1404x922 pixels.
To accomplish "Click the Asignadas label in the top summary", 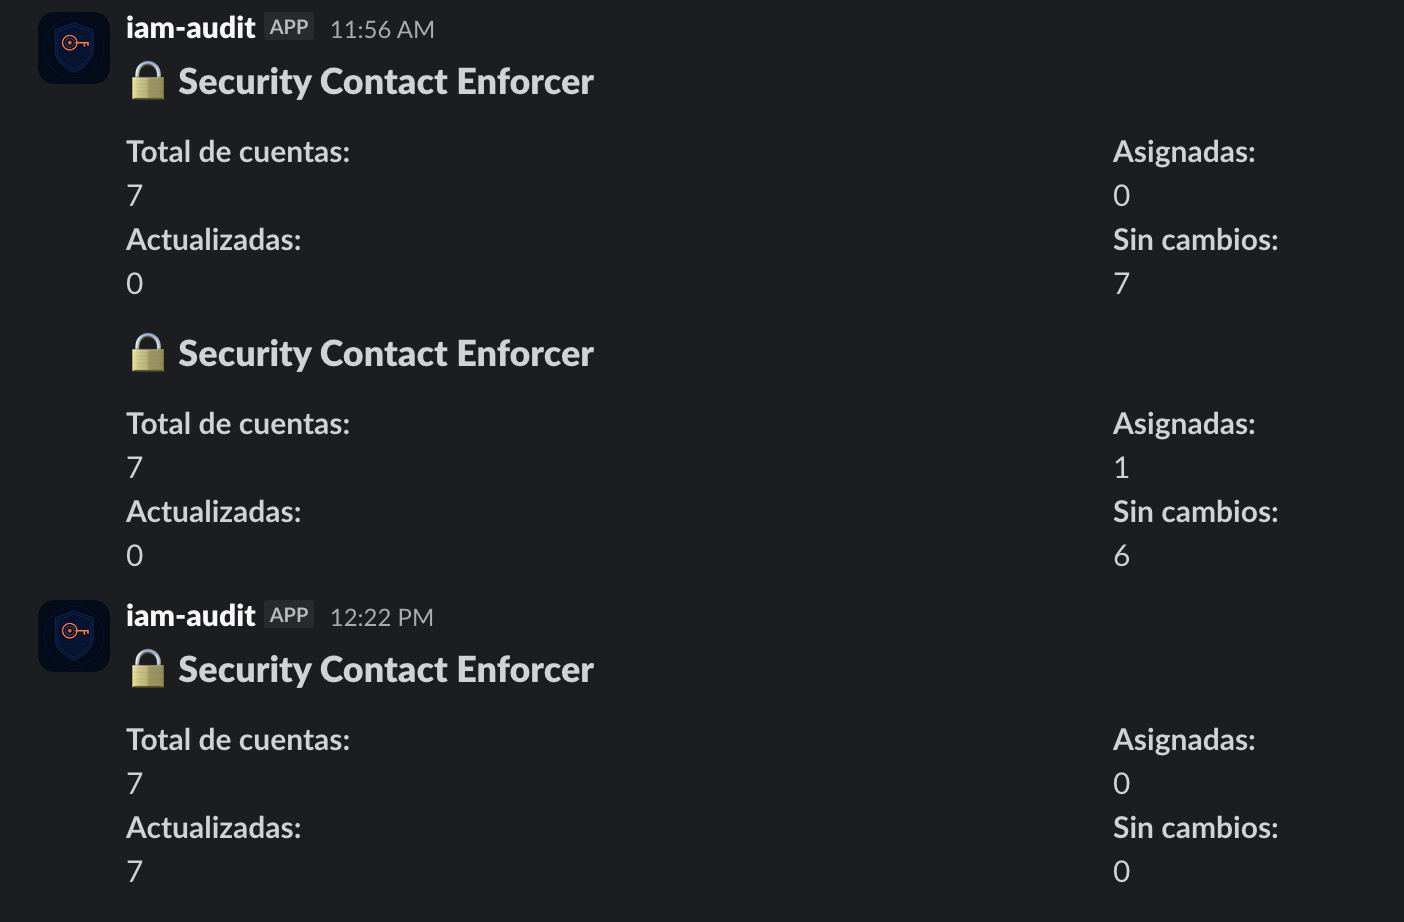I will pyautogui.click(x=1184, y=151).
